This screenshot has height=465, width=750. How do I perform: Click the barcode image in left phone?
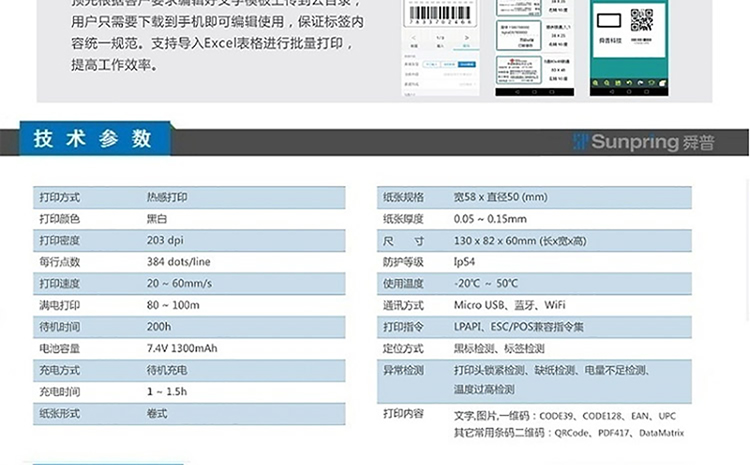tap(440, 12)
